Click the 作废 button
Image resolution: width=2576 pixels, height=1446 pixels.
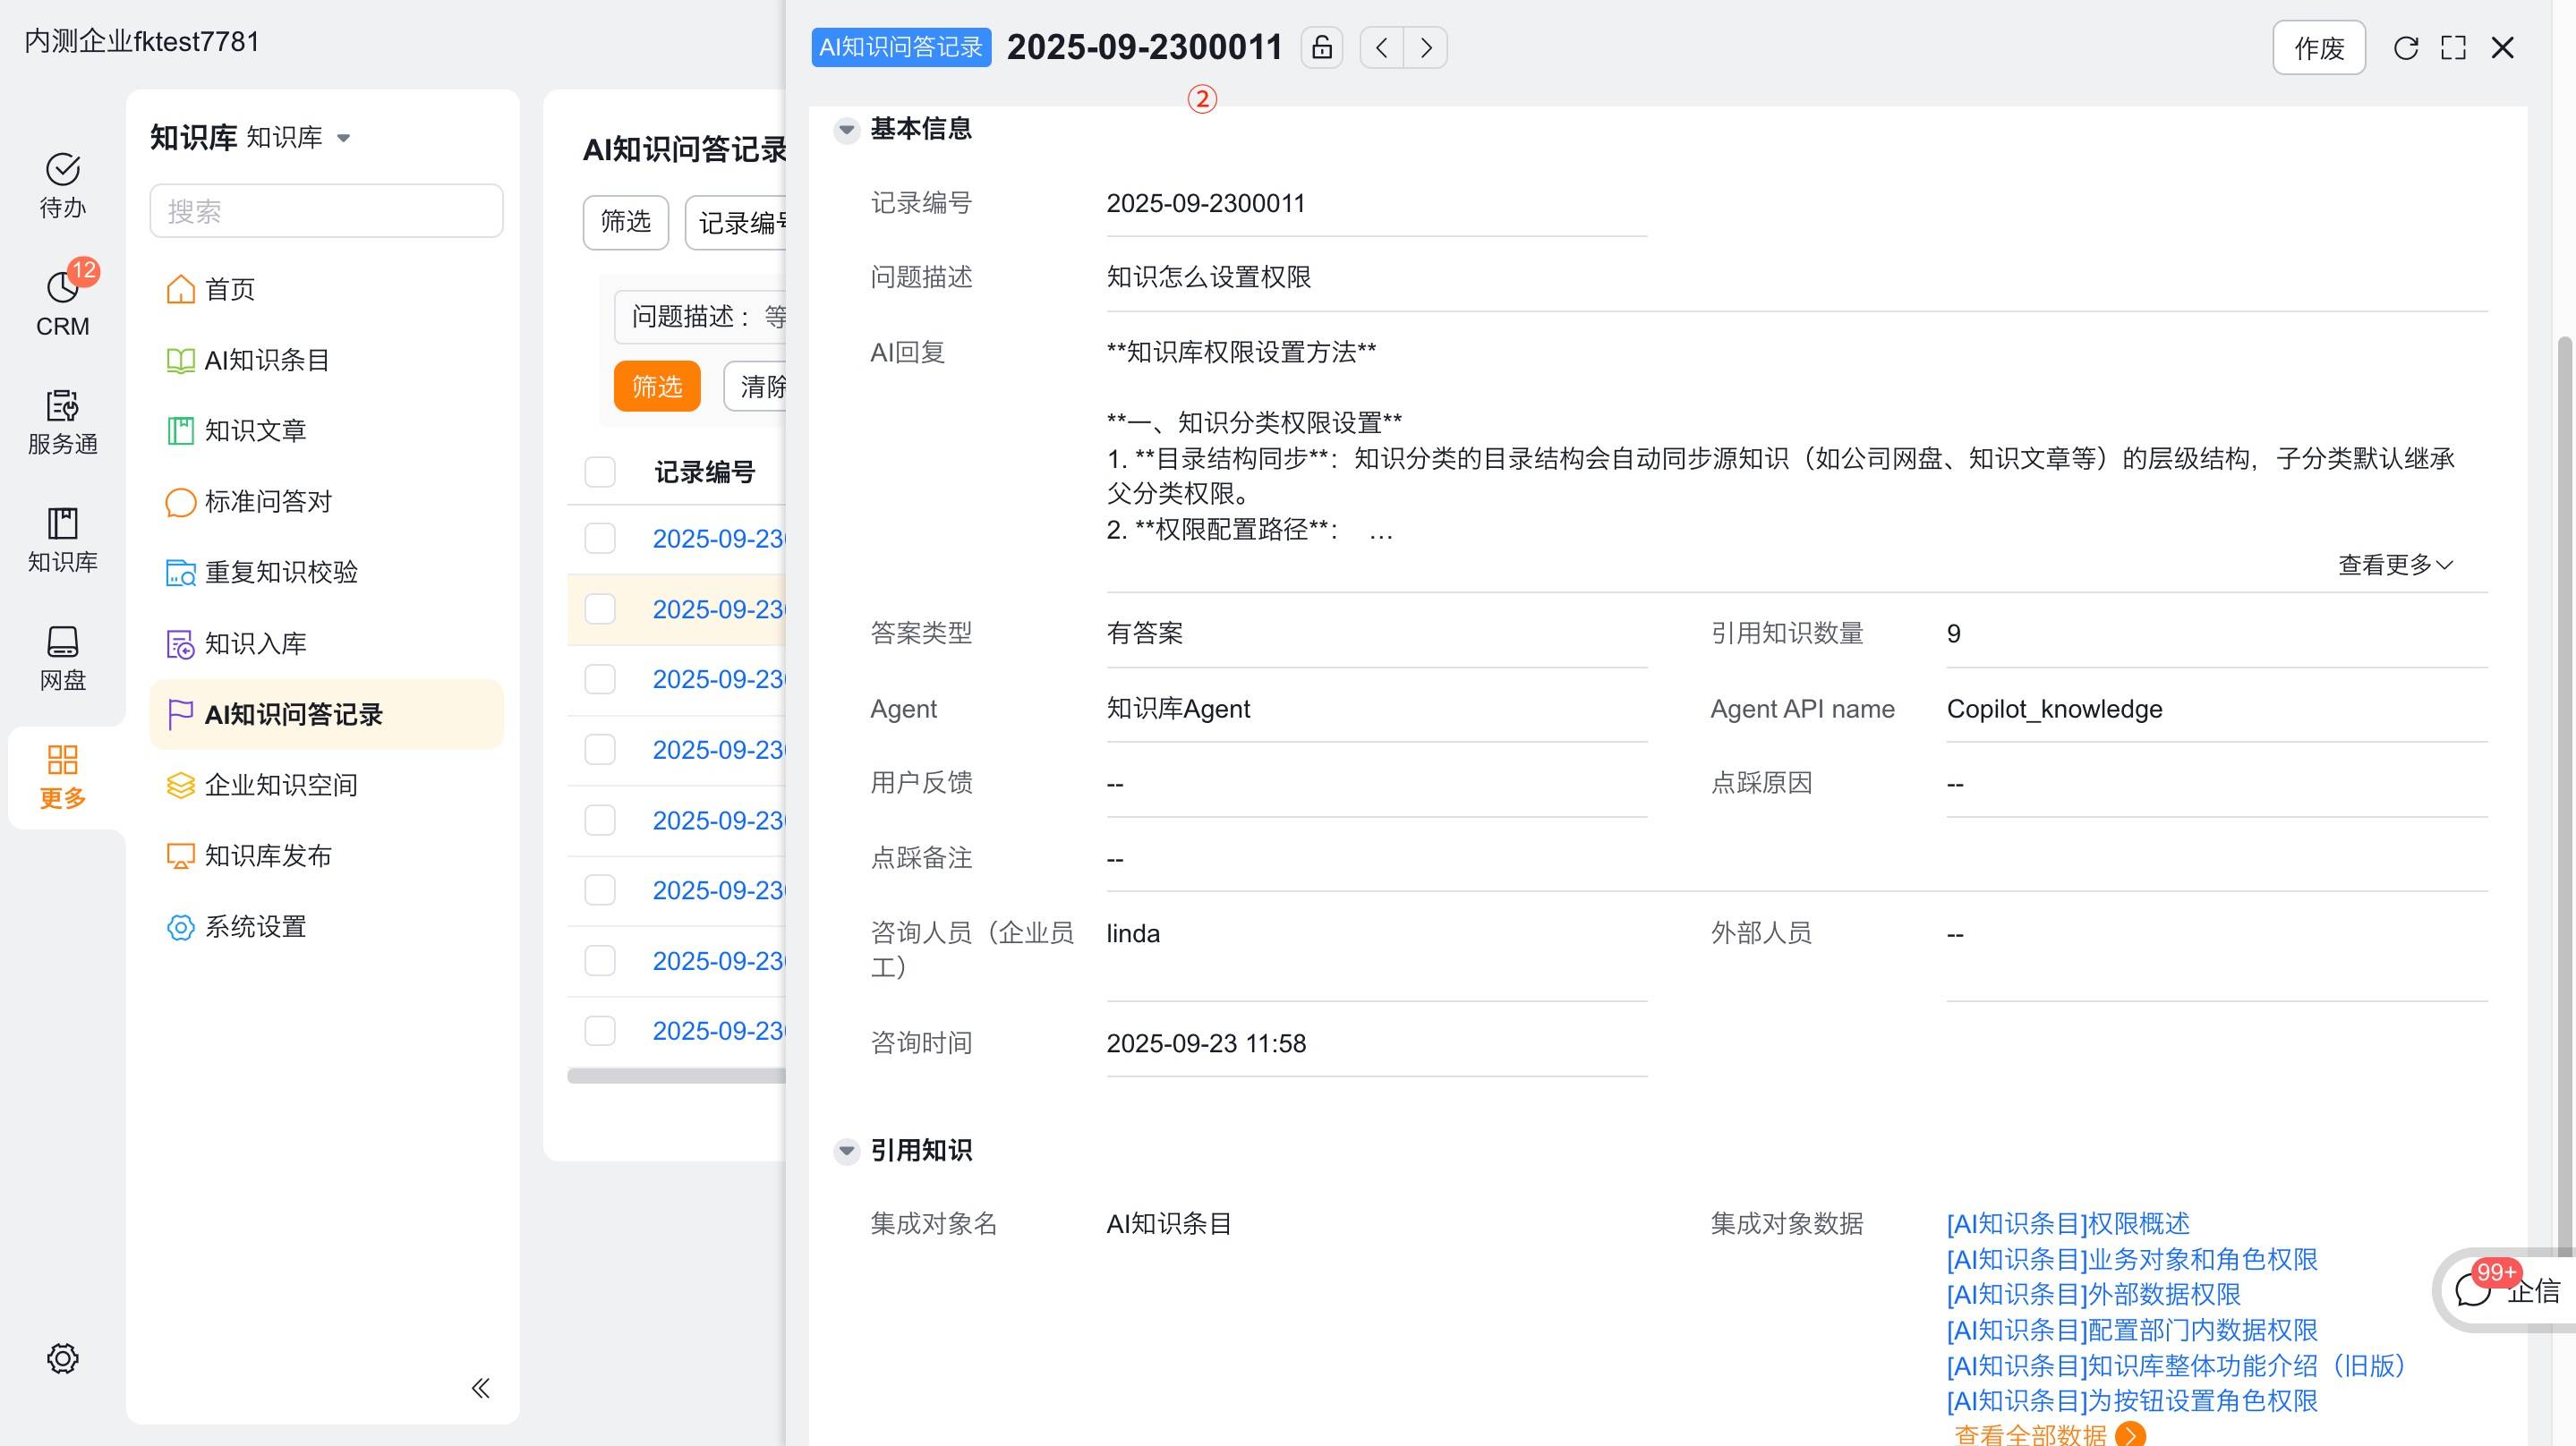pos(2318,47)
